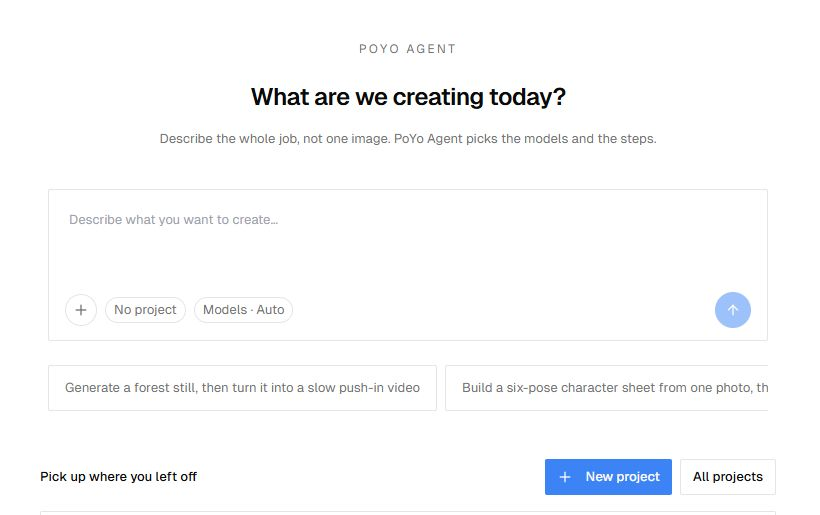This screenshot has width=820, height=515.
Task: Click the 'Pick up where you left off' heading
Action: click(119, 477)
